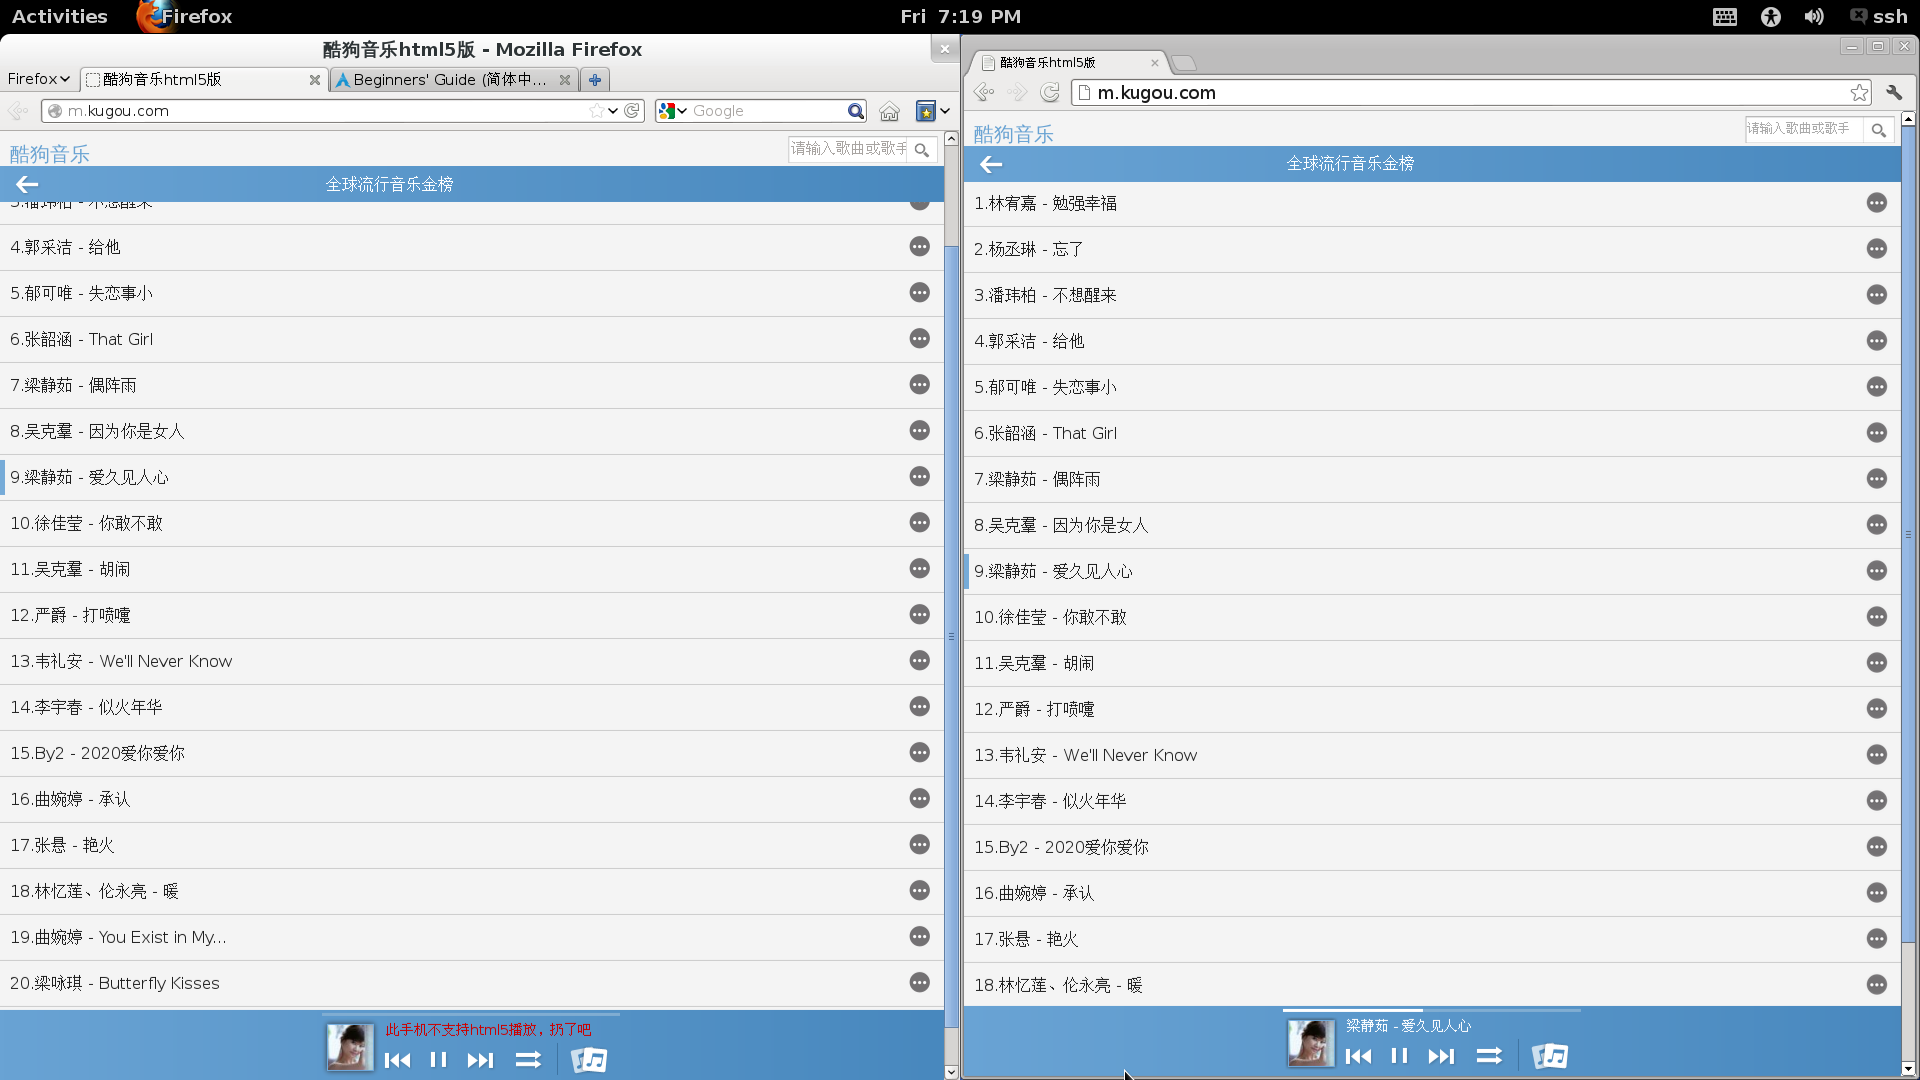Viewport: 1920px width, 1080px height.
Task: Open options for 2.杨丞琳 - 忘了 in right window
Action: [1877, 249]
